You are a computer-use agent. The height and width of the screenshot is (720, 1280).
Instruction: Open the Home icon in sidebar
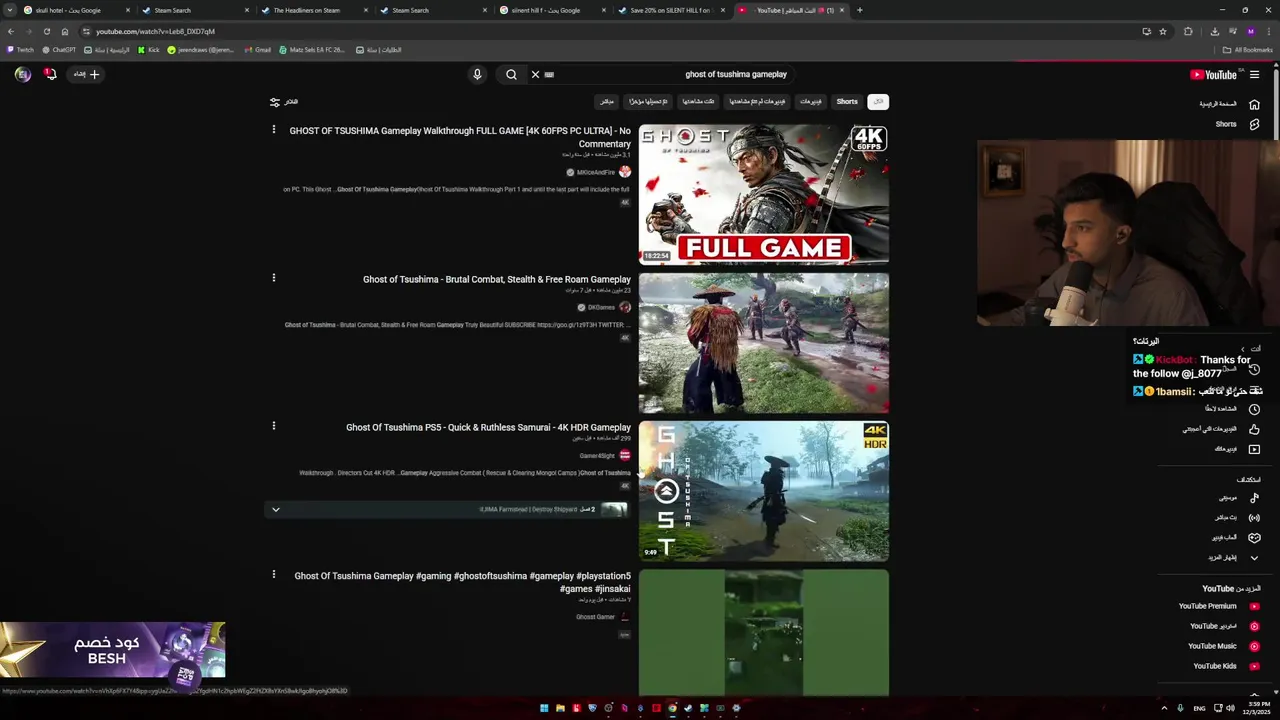click(x=1254, y=104)
